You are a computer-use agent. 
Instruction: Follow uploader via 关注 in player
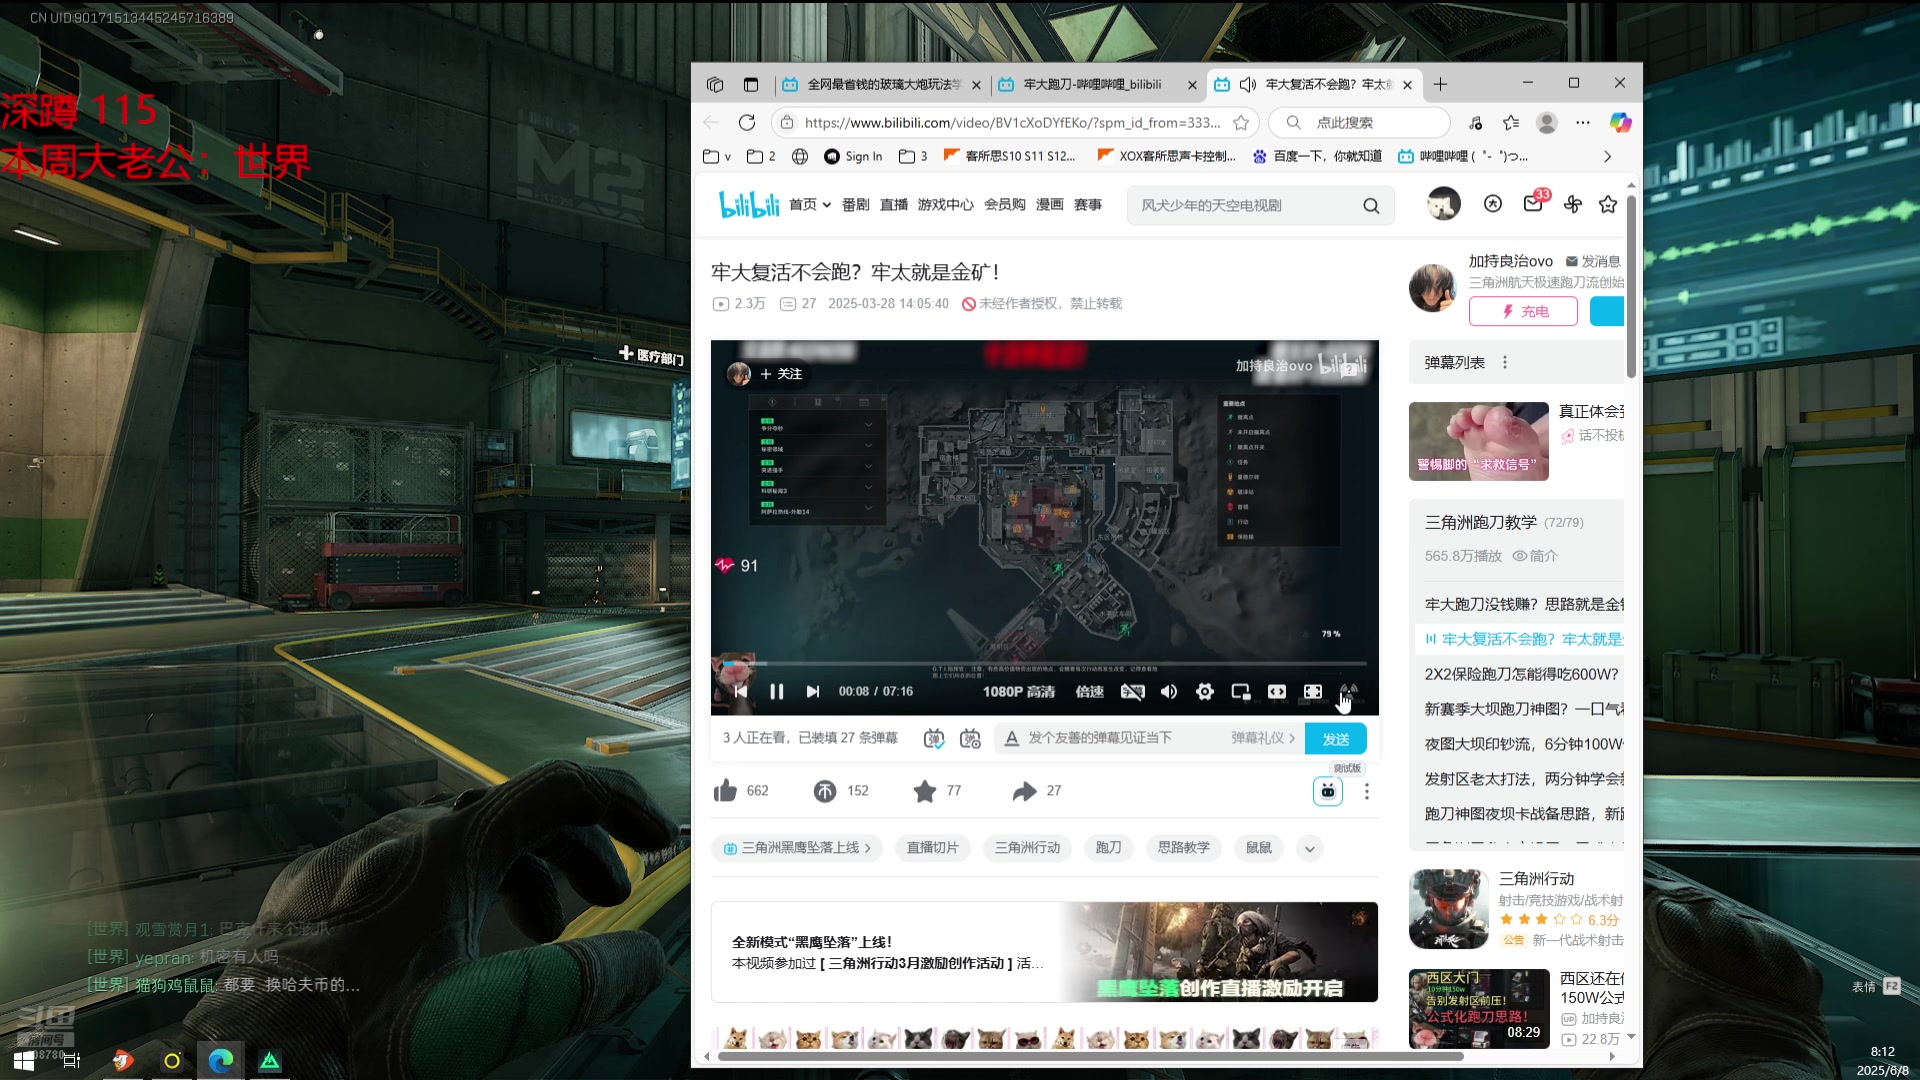point(780,373)
